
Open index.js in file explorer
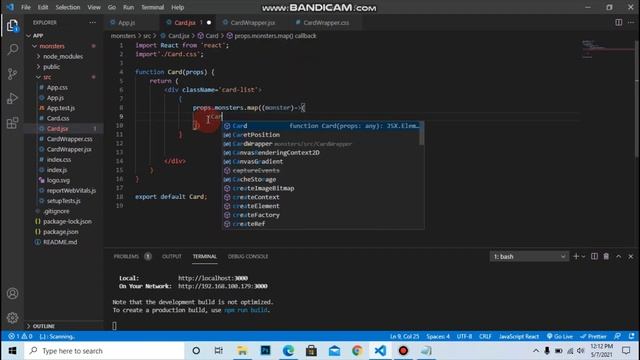click(x=56, y=170)
